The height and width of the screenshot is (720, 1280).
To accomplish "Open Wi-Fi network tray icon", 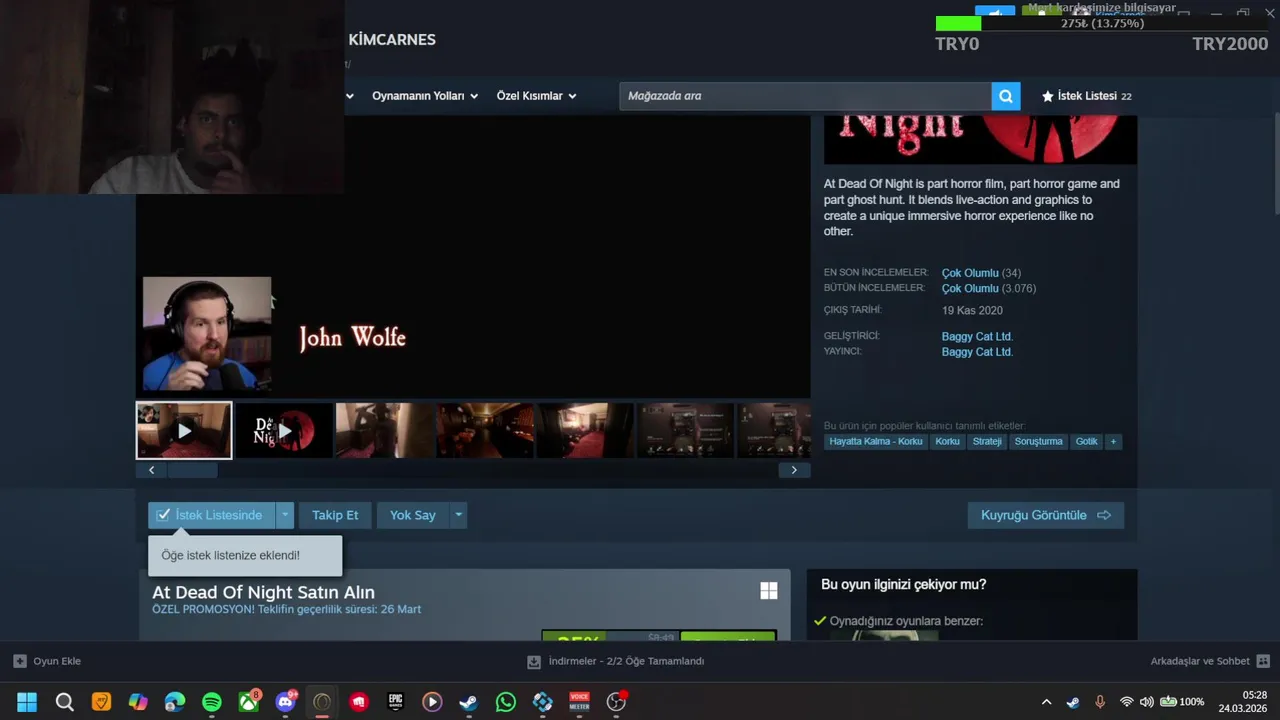I will [x=1127, y=702].
